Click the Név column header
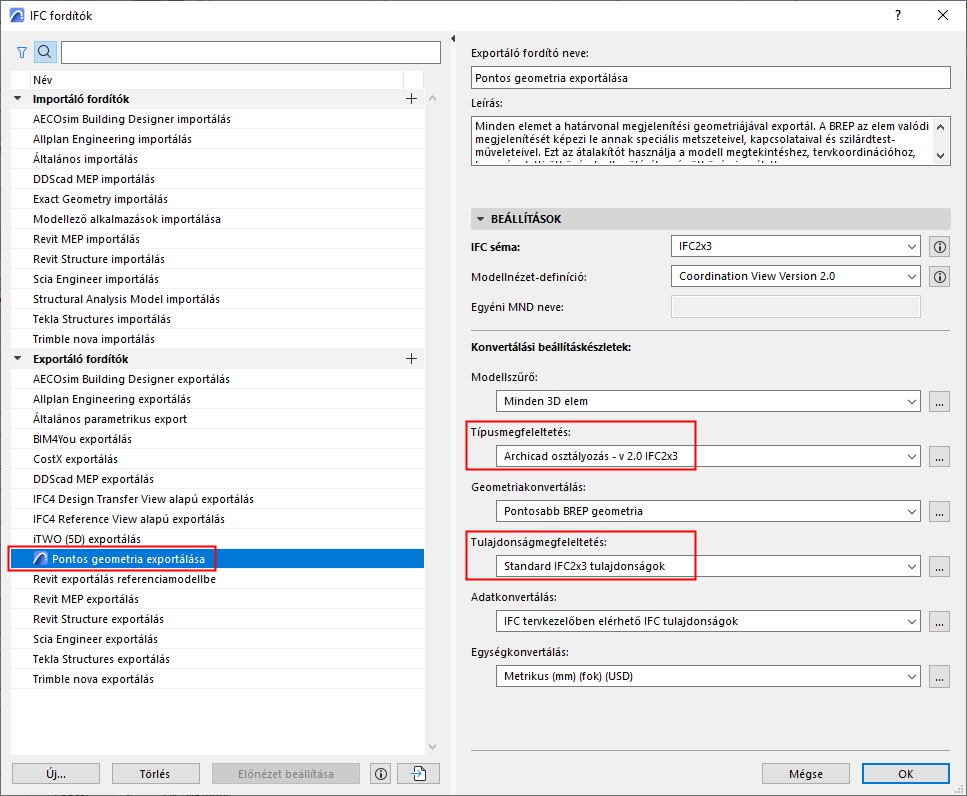 pyautogui.click(x=216, y=80)
